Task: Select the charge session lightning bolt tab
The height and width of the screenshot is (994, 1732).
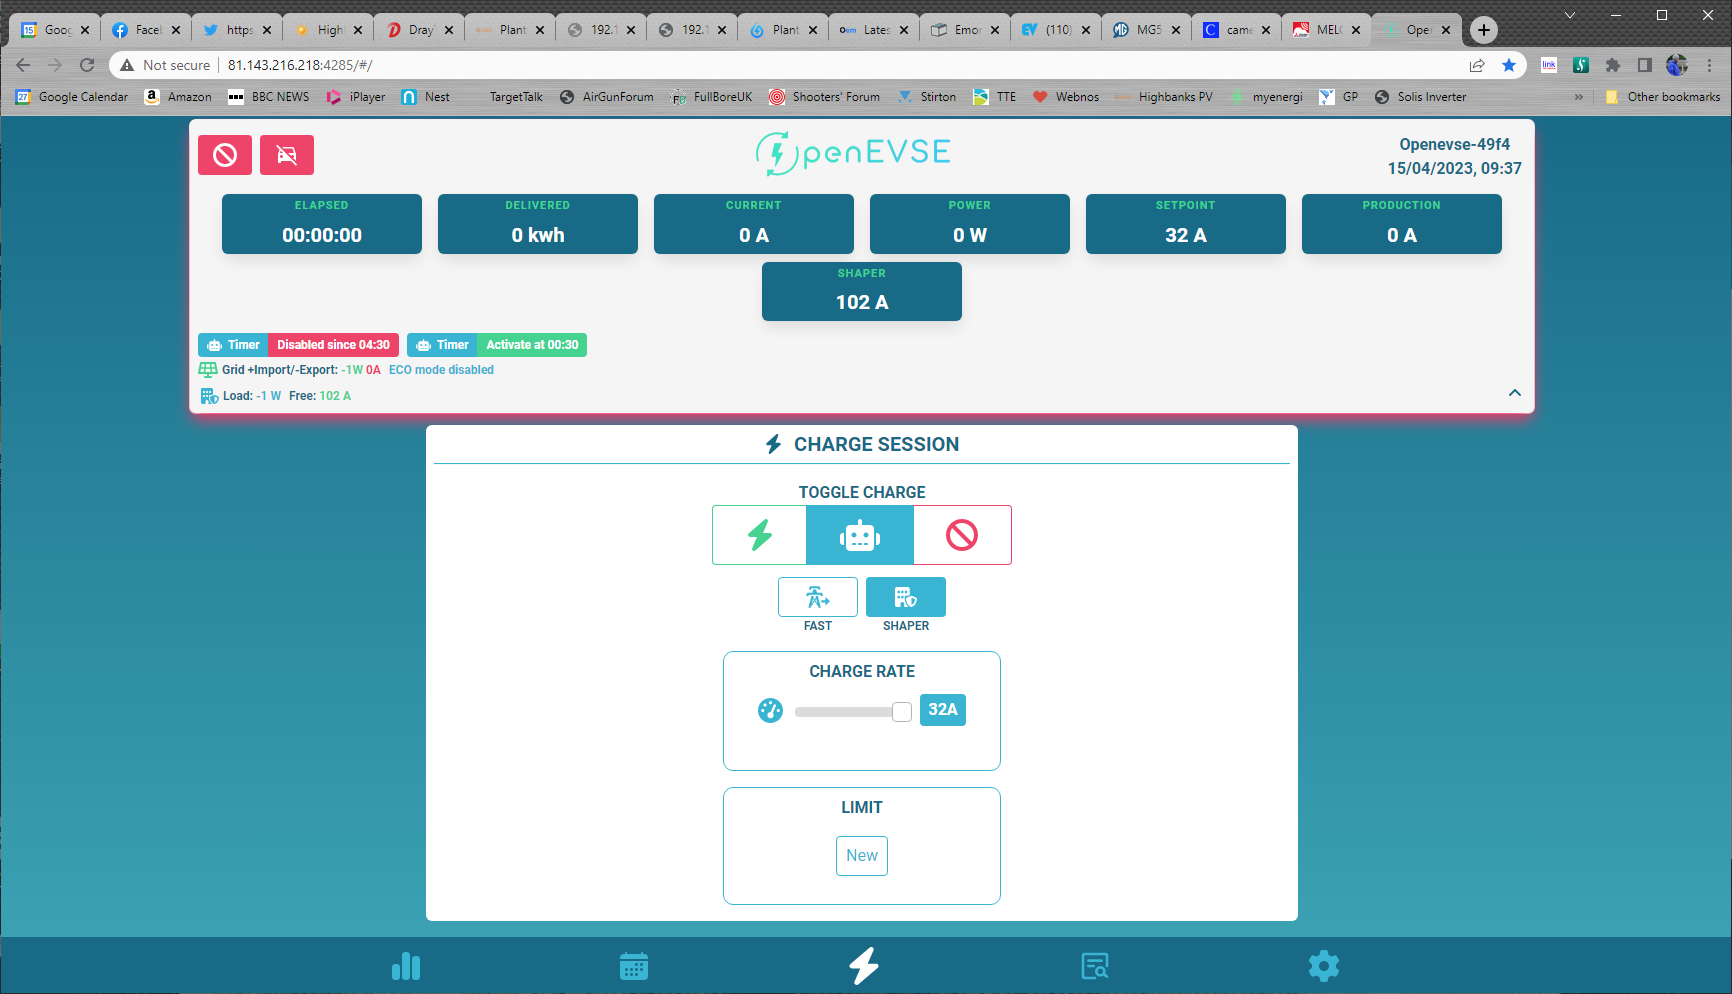Action: pos(864,966)
